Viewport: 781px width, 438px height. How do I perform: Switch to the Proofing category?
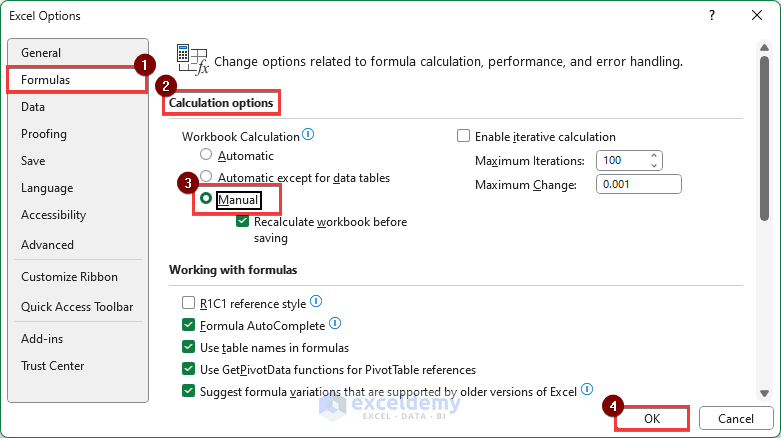tap(44, 134)
